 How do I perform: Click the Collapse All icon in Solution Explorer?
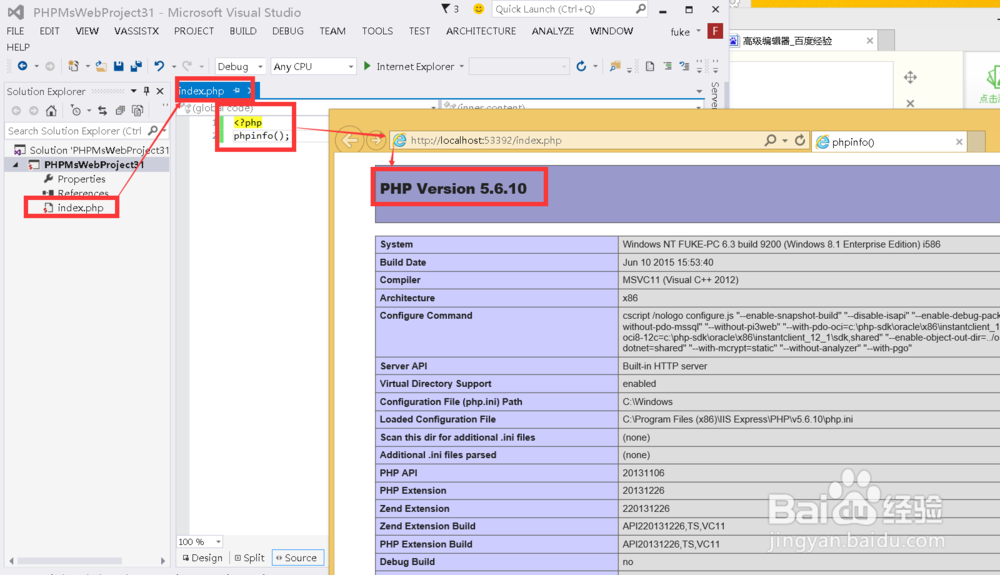point(120,110)
